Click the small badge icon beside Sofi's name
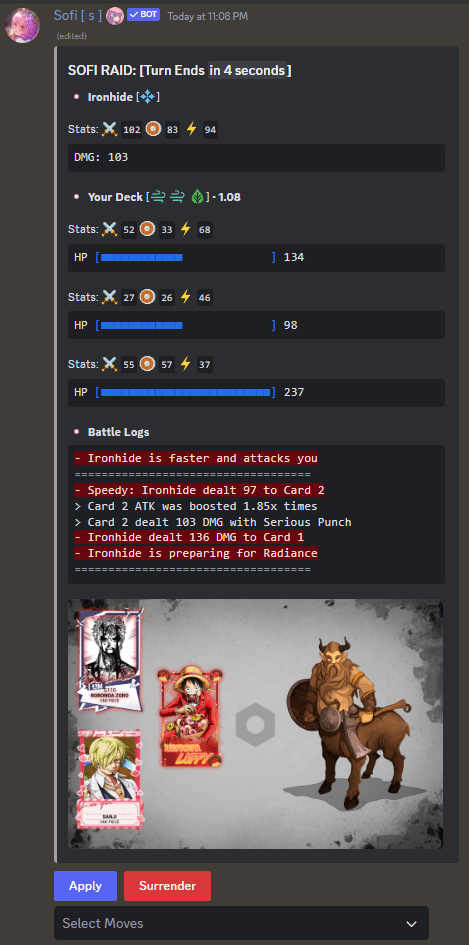The height and width of the screenshot is (945, 469). 115,16
